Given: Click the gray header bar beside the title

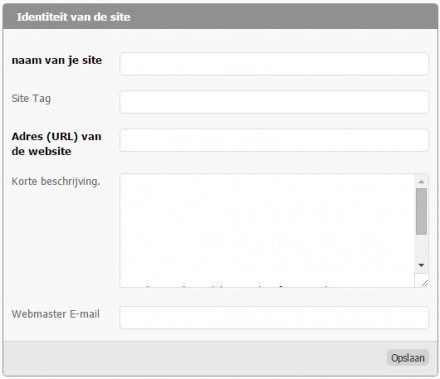Looking at the screenshot, I should point(283,17).
